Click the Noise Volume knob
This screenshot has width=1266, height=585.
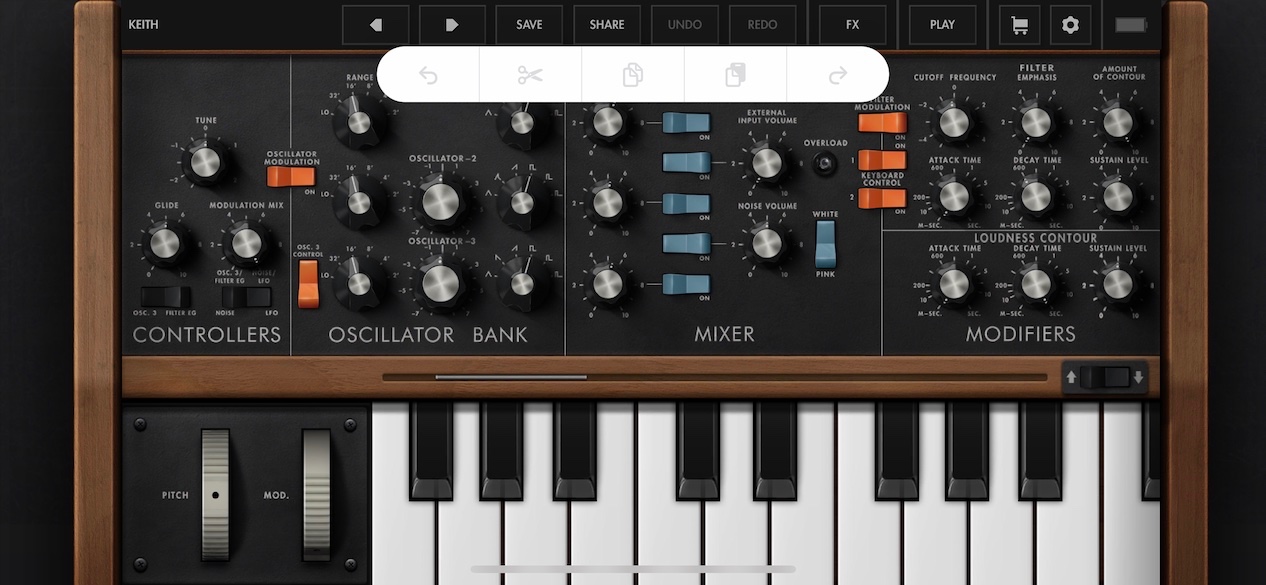[766, 243]
